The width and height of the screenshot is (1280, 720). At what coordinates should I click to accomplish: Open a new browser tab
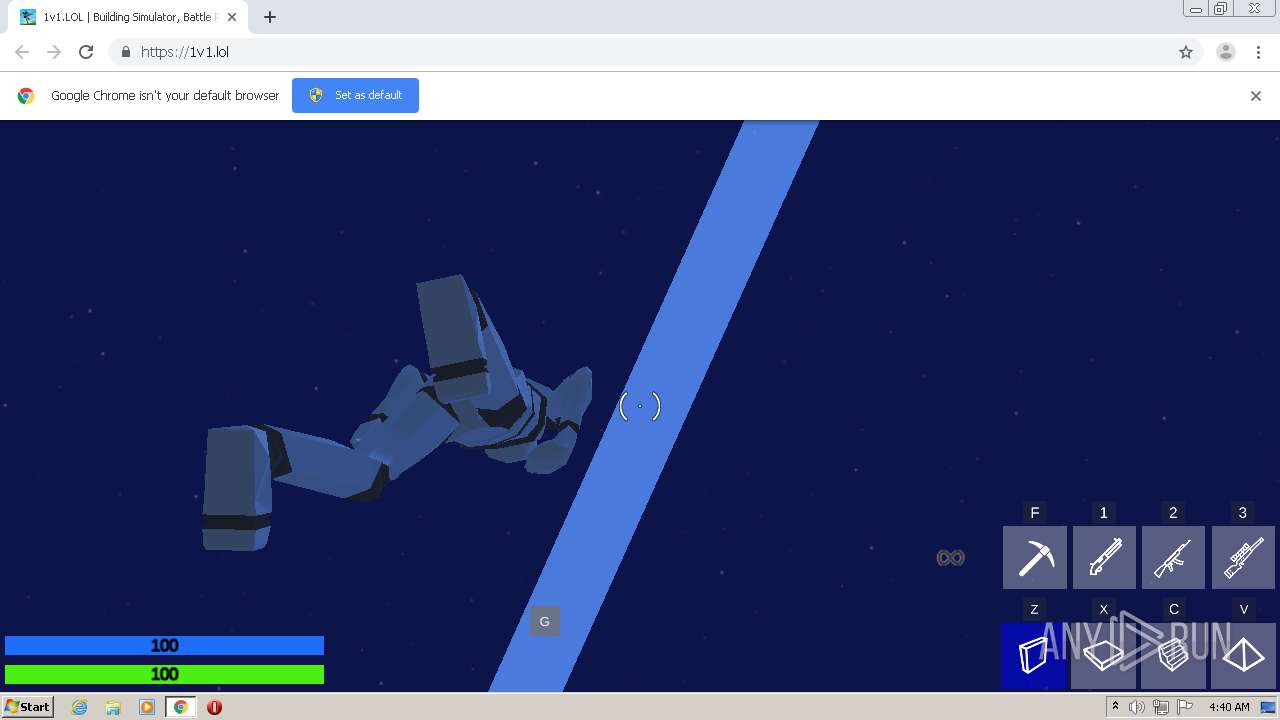[x=270, y=17]
